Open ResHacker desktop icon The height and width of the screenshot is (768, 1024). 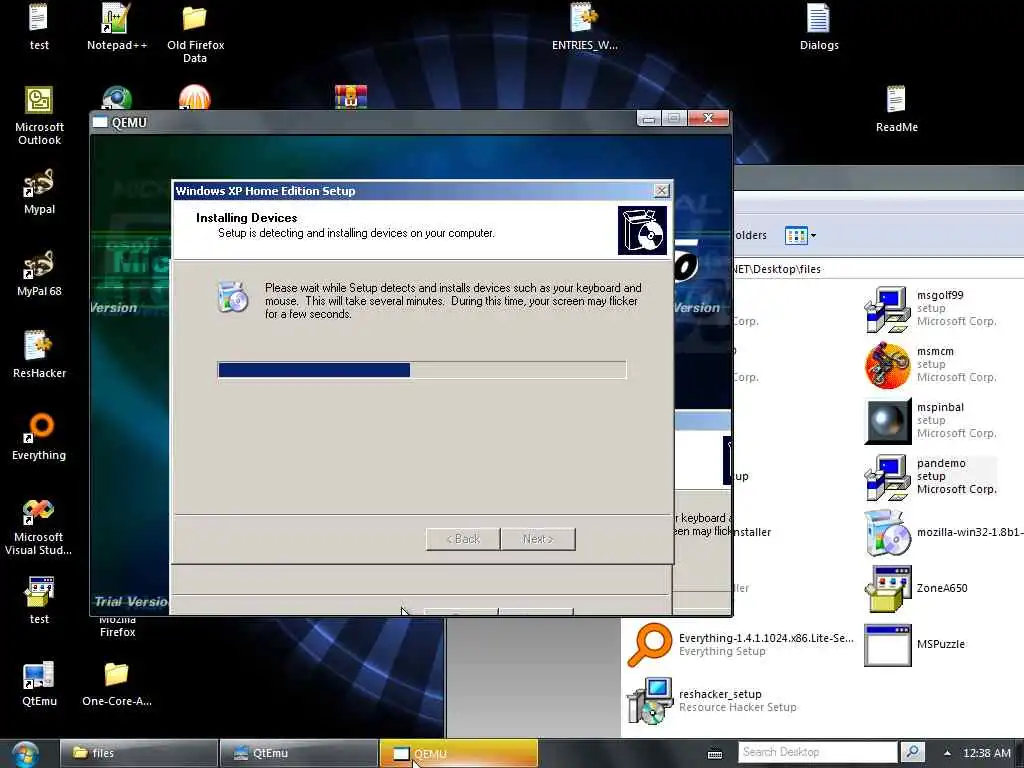[x=39, y=355]
